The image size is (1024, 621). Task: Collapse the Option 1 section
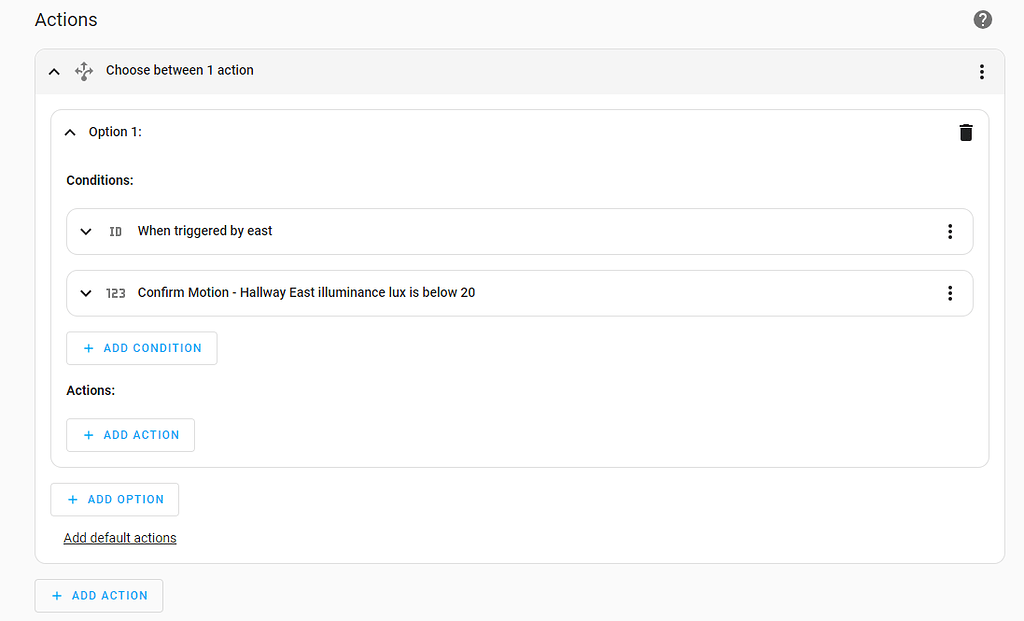point(70,132)
